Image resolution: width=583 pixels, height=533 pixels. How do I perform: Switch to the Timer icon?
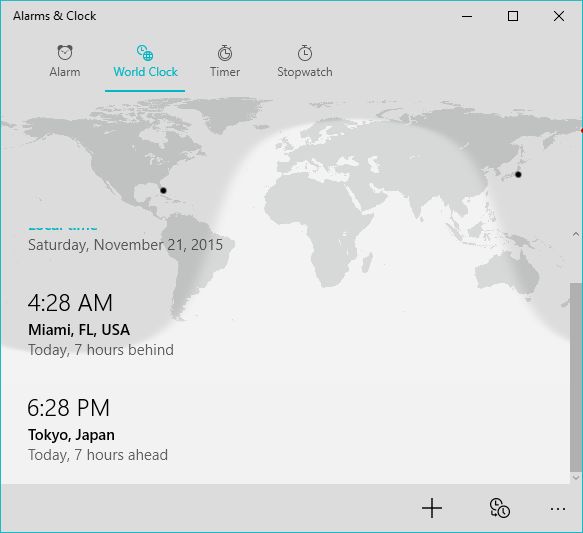225,53
